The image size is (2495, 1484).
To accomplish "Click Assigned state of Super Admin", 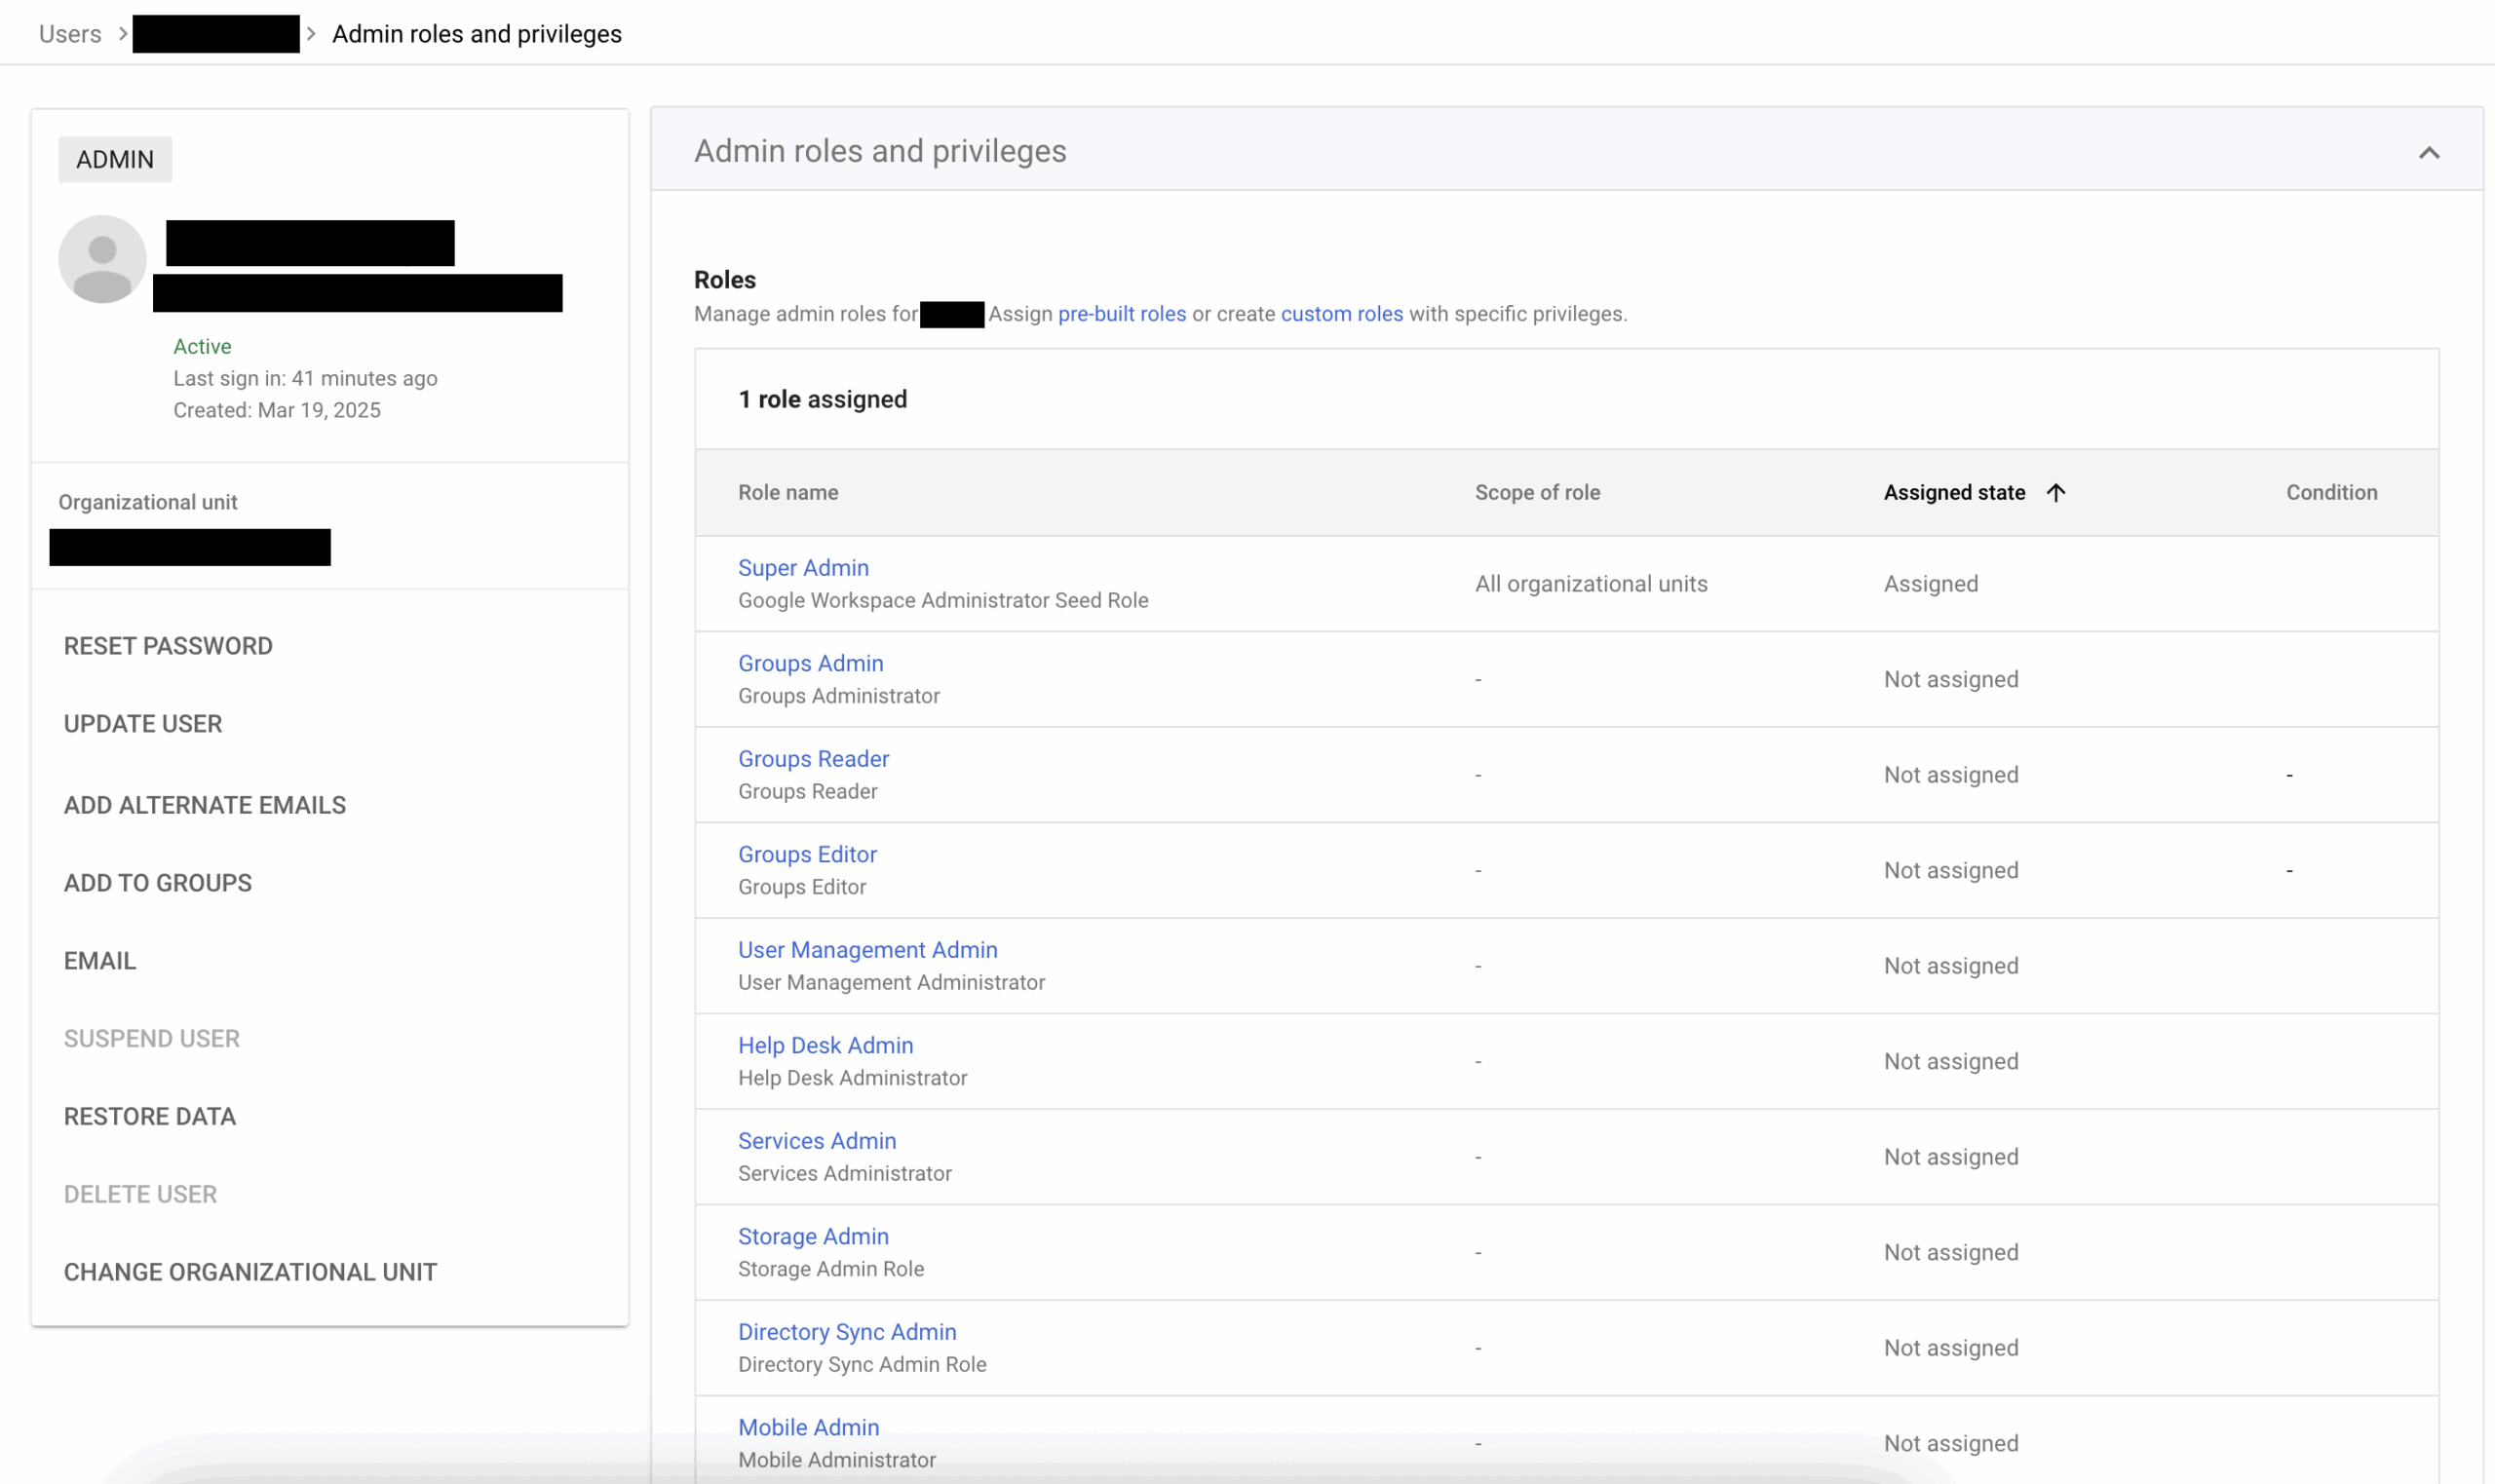I will click(1931, 584).
